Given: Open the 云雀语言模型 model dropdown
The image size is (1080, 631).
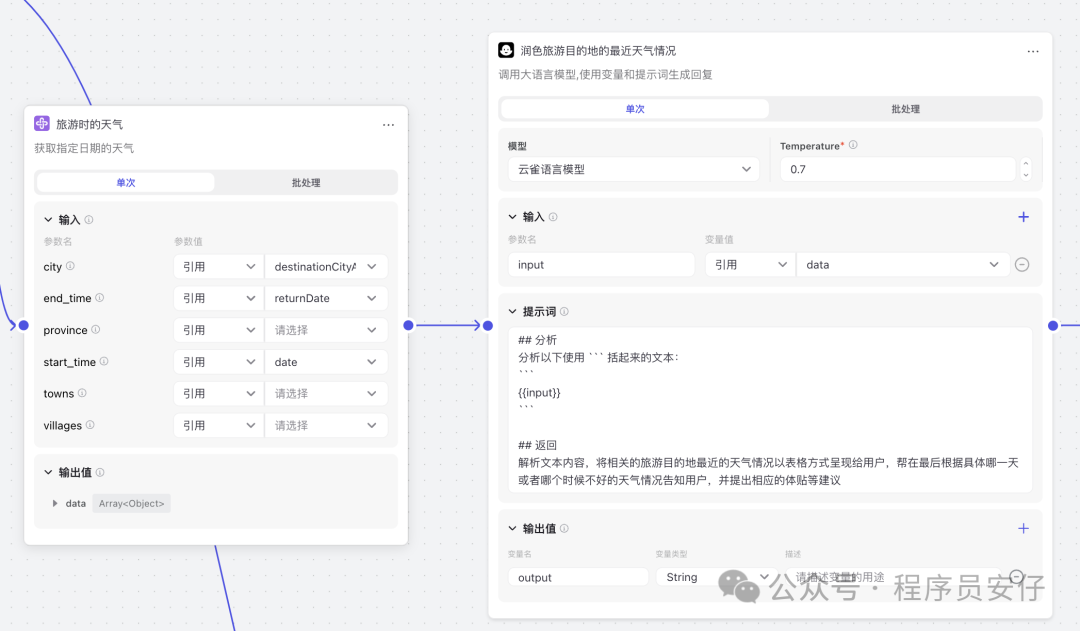Looking at the screenshot, I should point(634,169).
